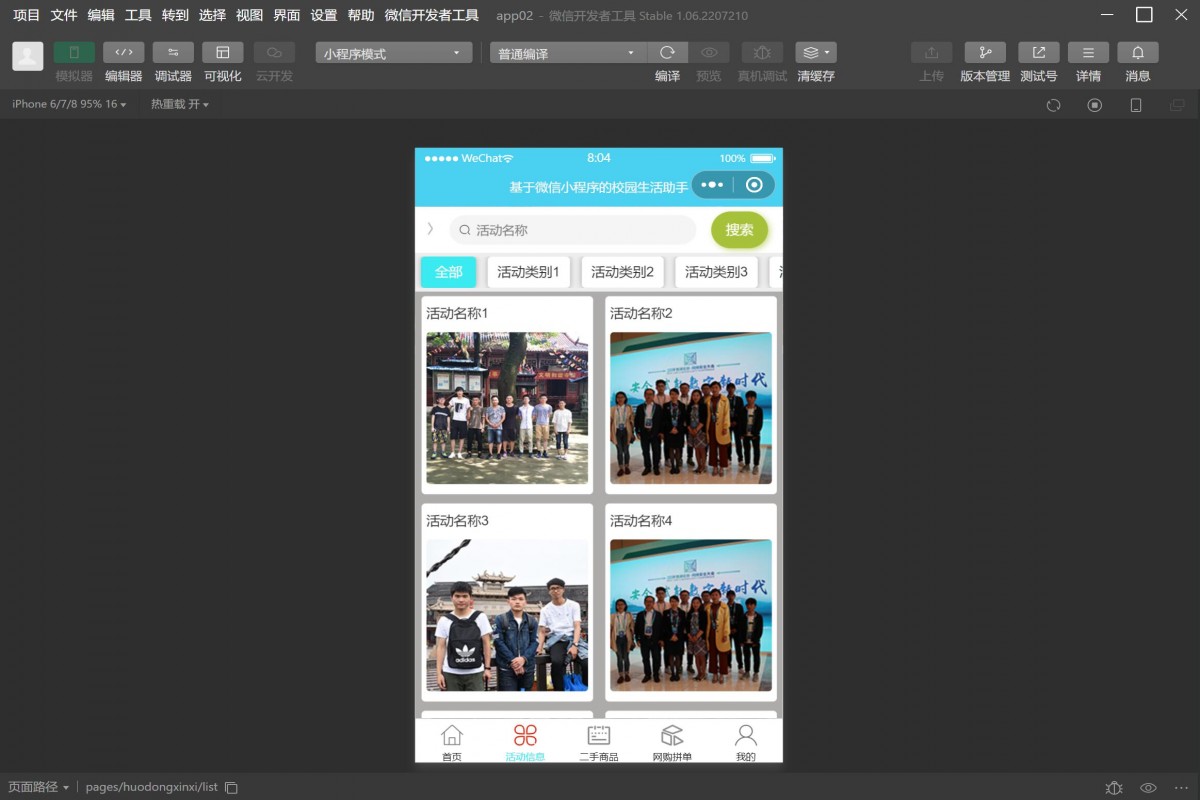Go to the 二手商品 bottom tab
Screen dimensions: 1200x800
[x=599, y=742]
